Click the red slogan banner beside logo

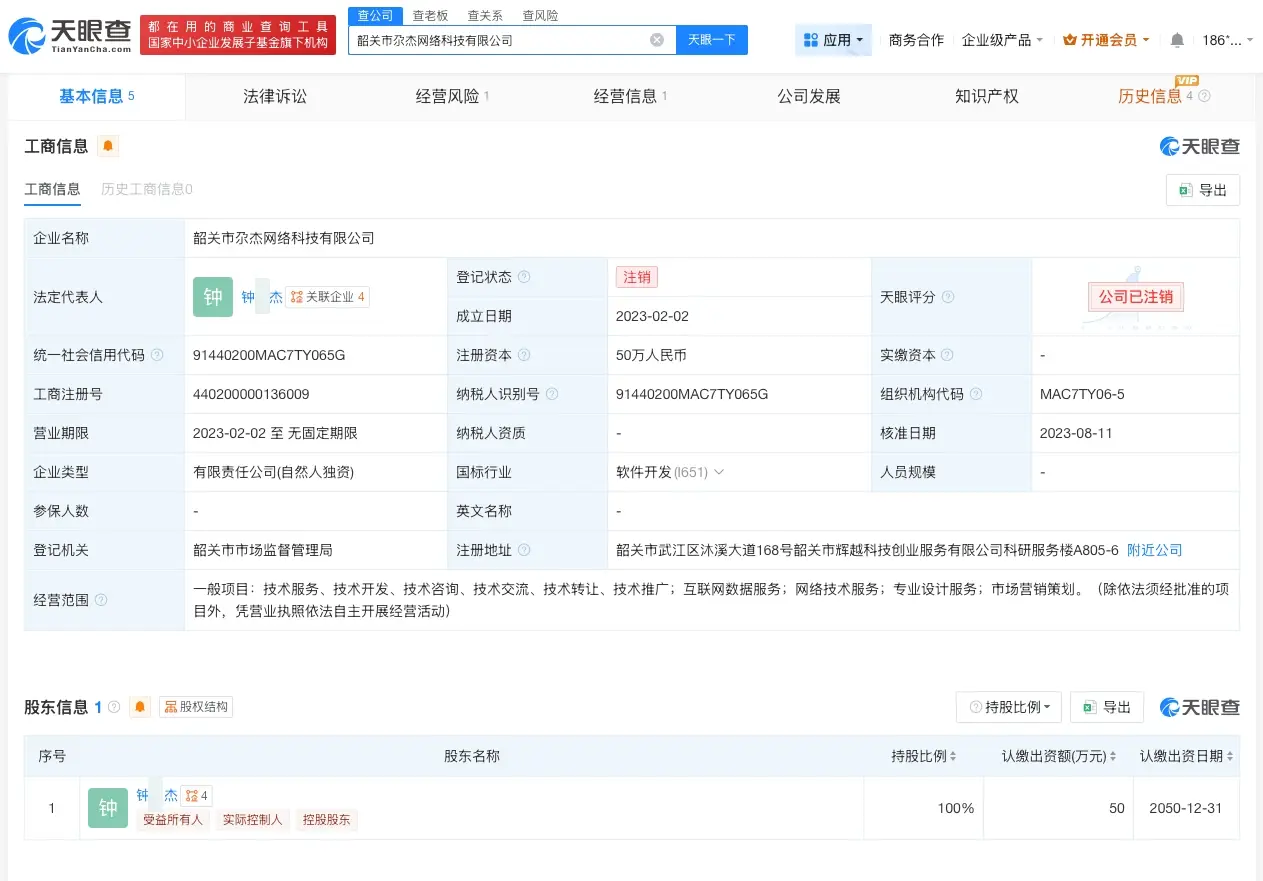pyautogui.click(x=238, y=35)
